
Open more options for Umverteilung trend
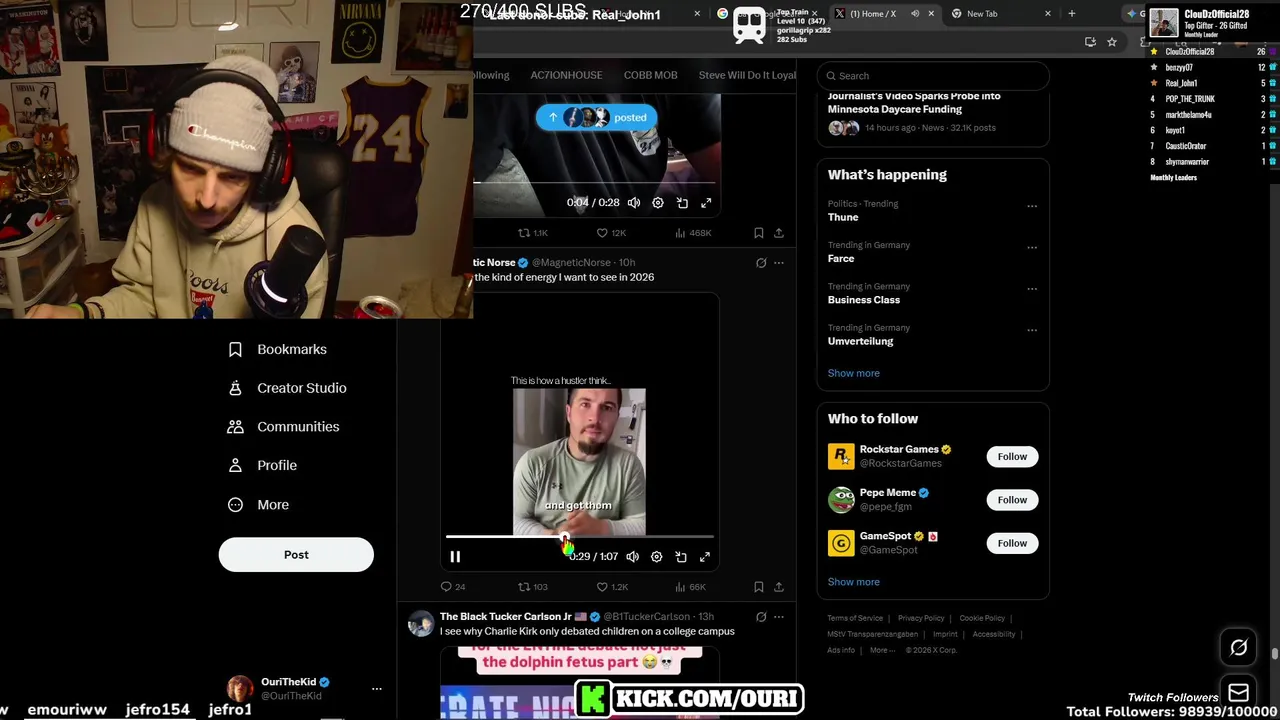click(x=1032, y=331)
